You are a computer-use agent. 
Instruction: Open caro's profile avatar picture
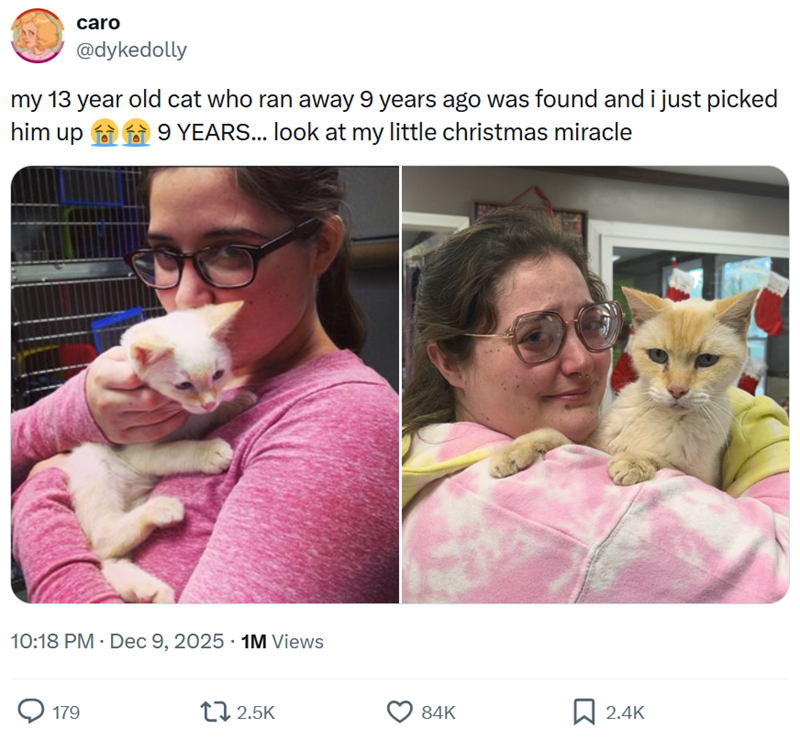(x=37, y=36)
